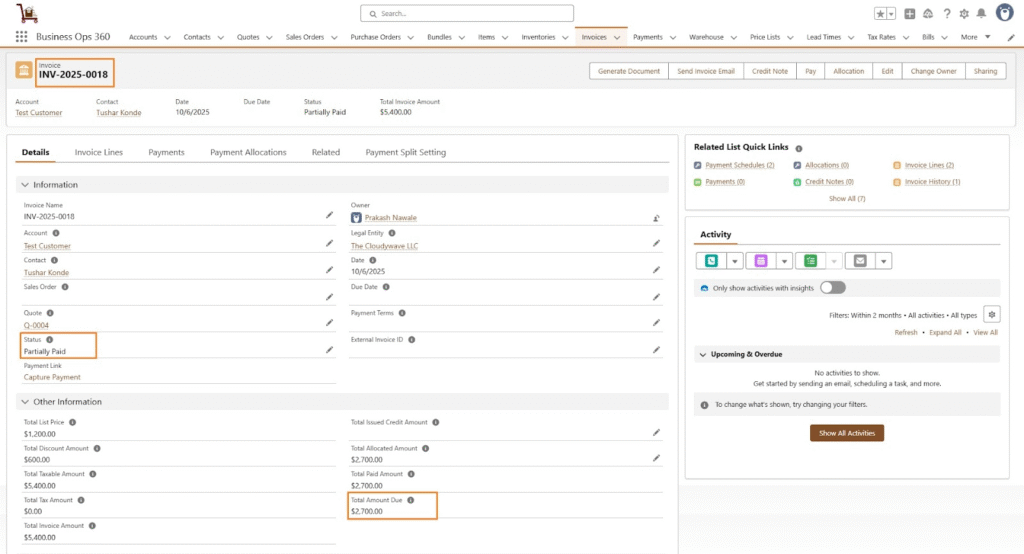Click the Credit Note button
This screenshot has height=554, width=1024.
(769, 71)
